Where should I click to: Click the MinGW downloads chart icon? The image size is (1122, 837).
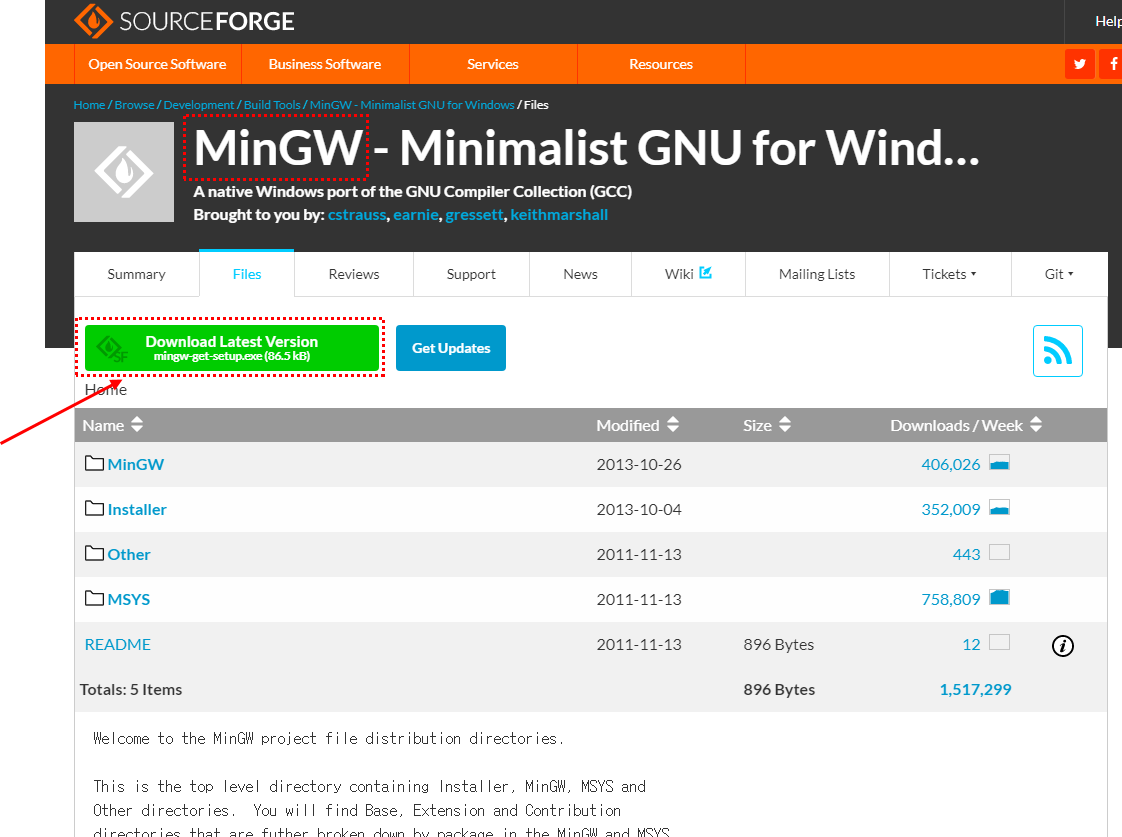point(1000,463)
